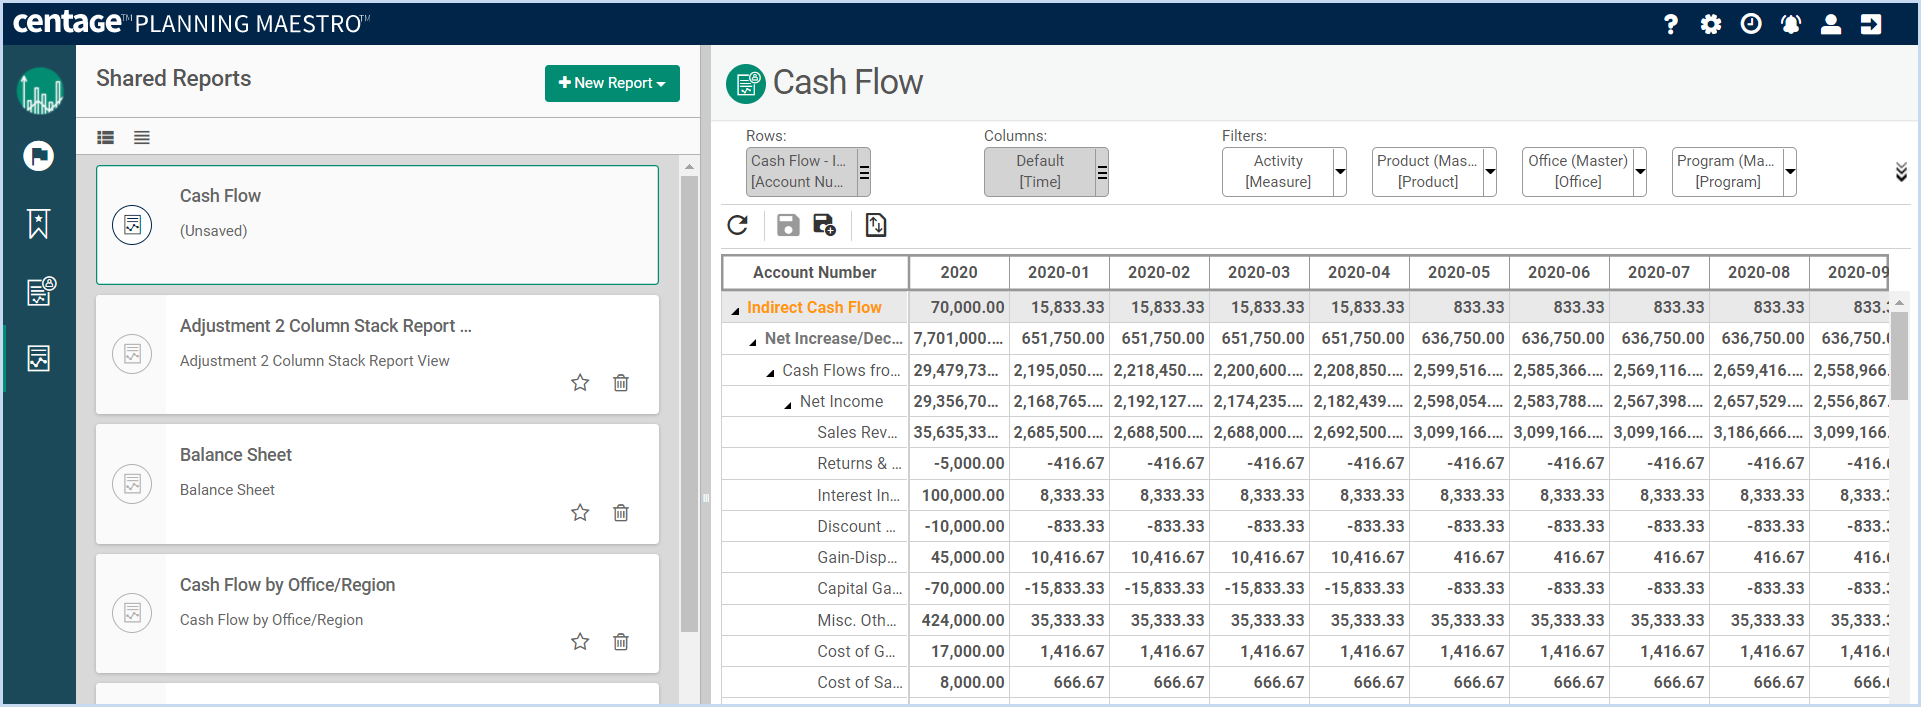The image size is (1921, 707).
Task: Click the panel splitter handle between panes
Action: [x=705, y=497]
